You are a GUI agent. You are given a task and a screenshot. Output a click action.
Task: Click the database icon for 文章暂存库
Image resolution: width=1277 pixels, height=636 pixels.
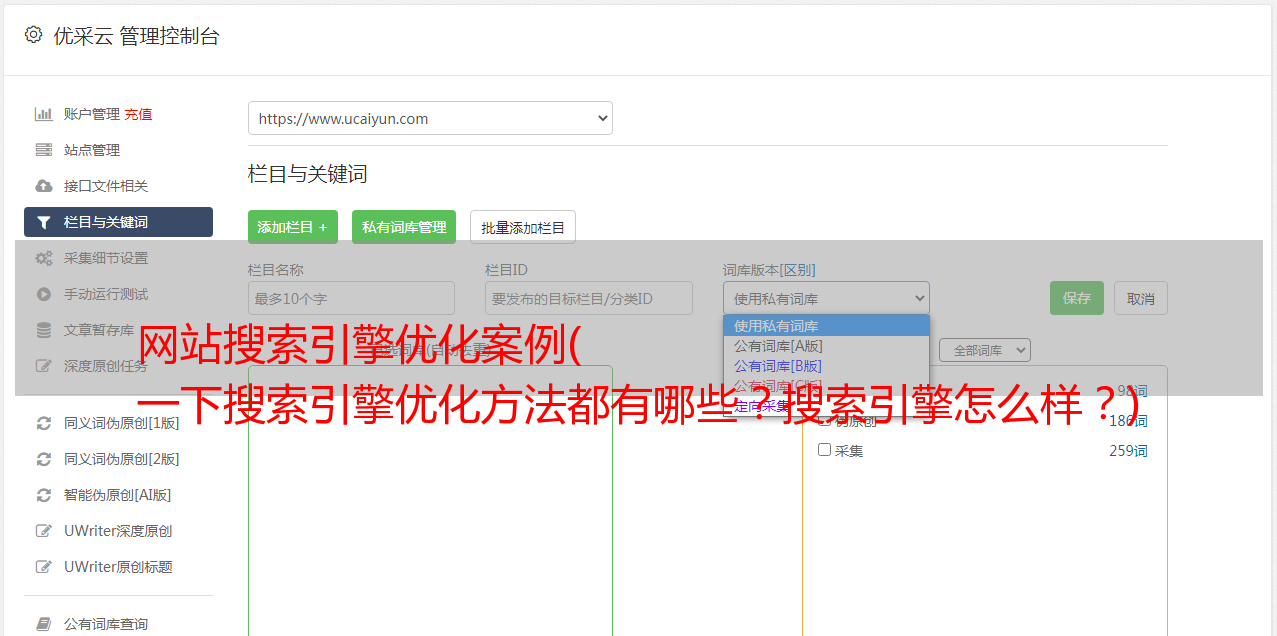[x=44, y=330]
